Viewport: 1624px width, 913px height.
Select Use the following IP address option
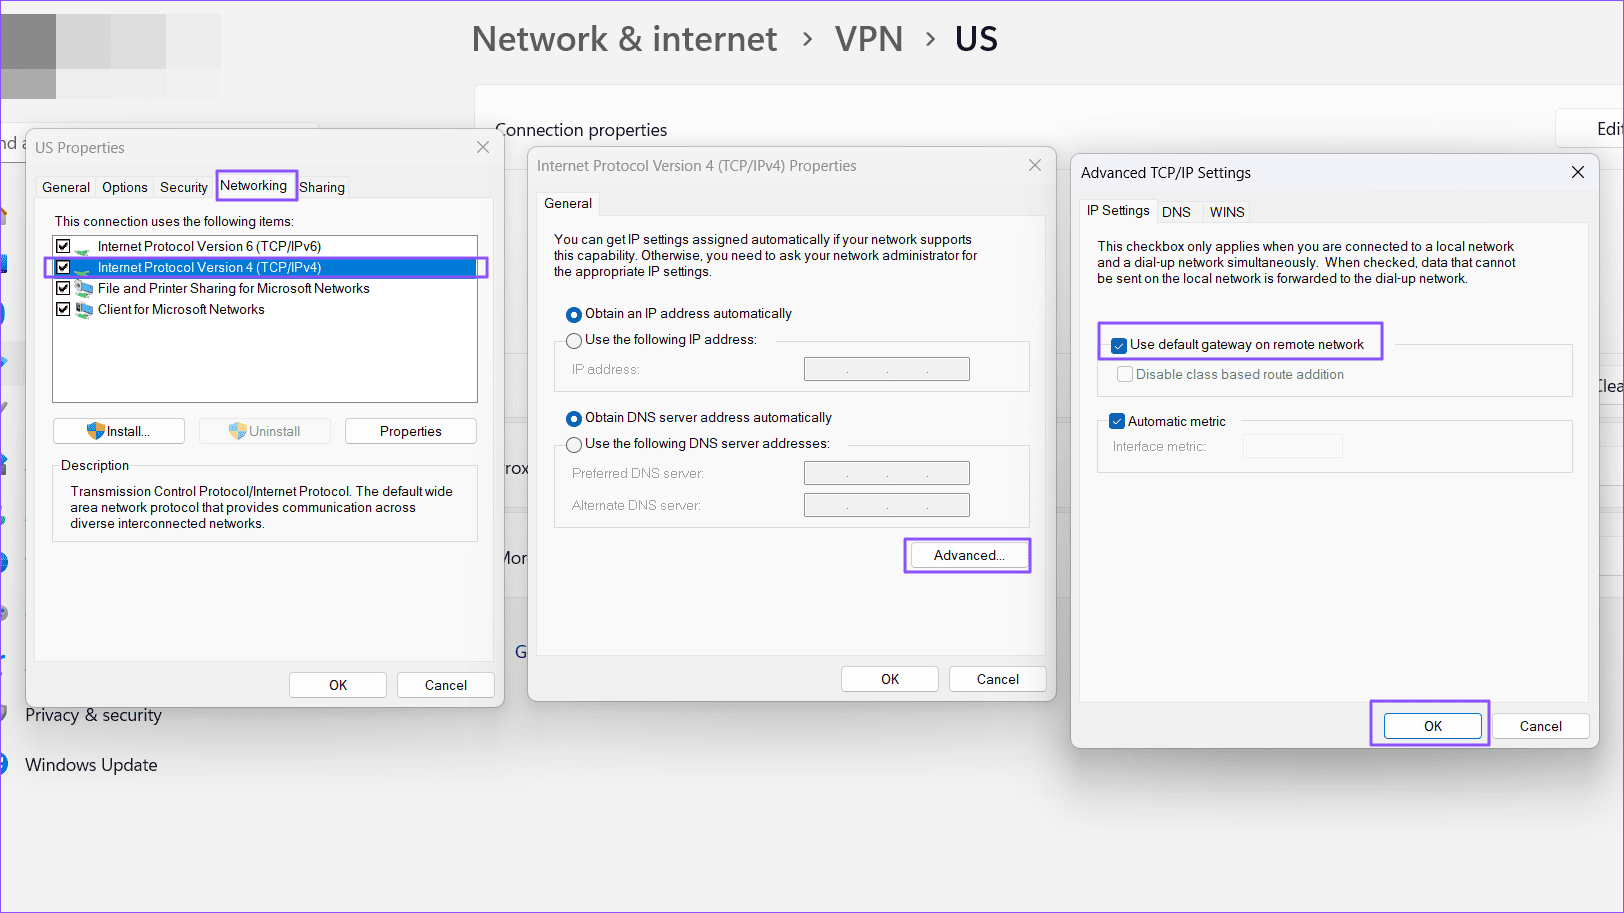(574, 341)
